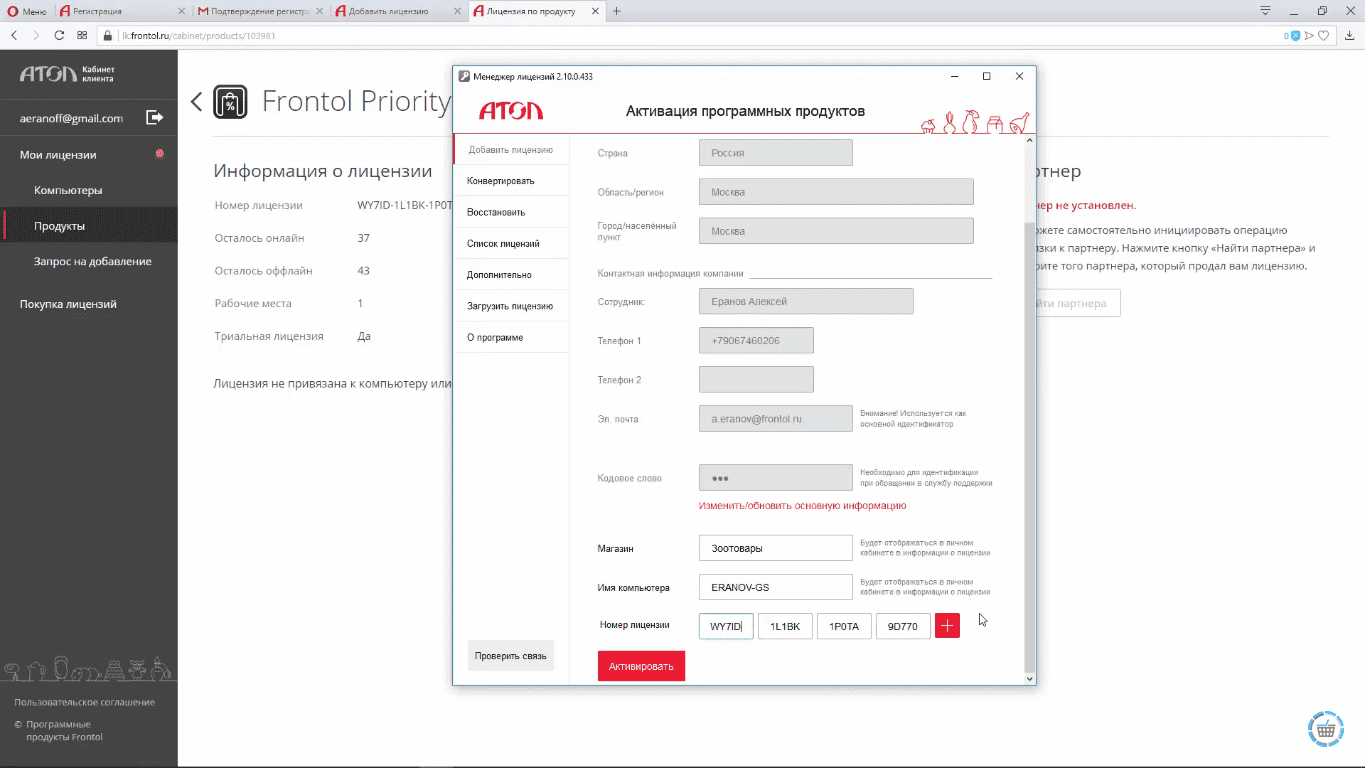Click the Изменить/обновить основную информацию link
This screenshot has width=1366, height=768.
coord(802,506)
